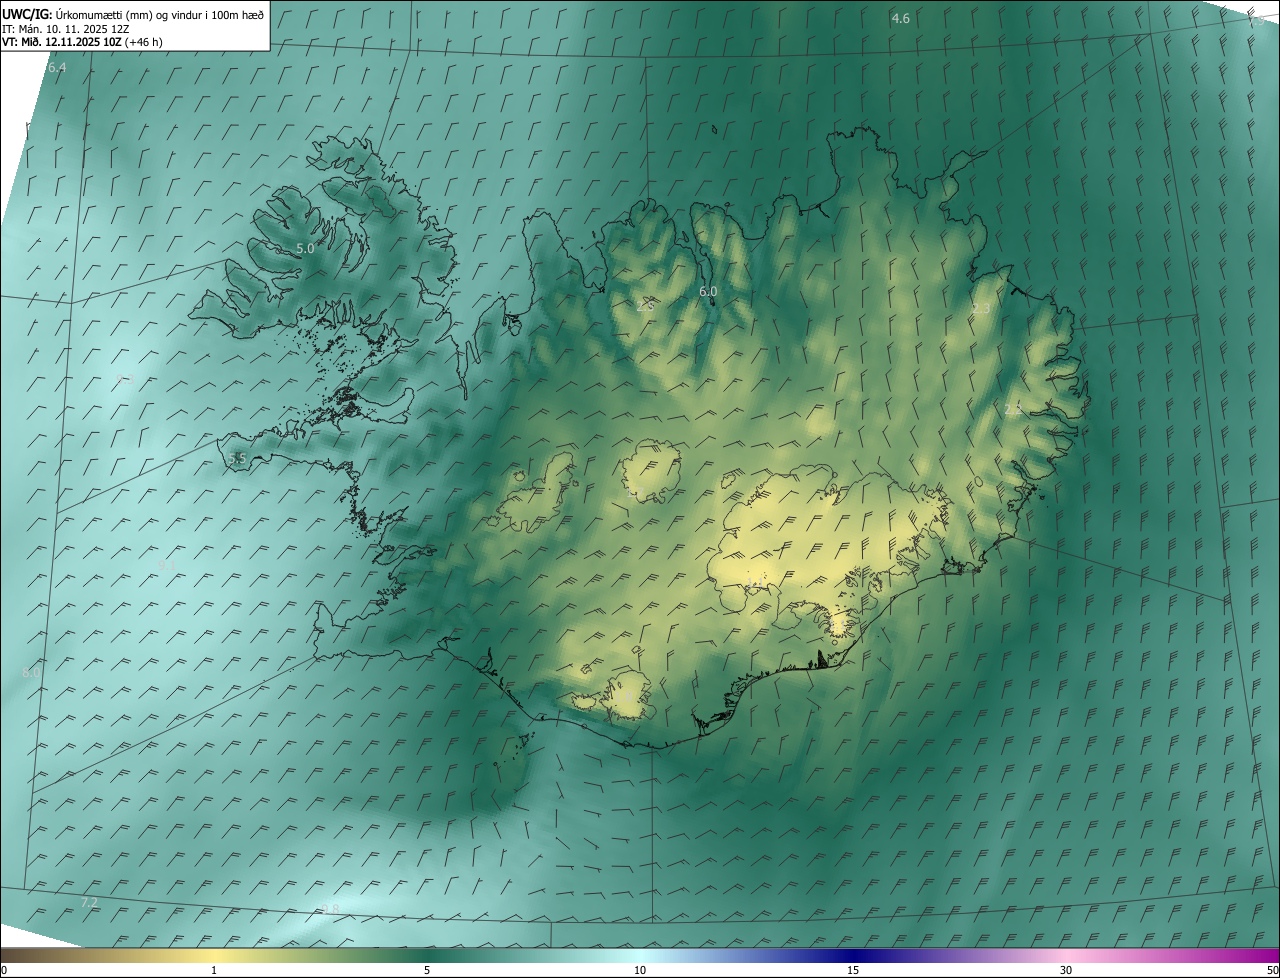Click the yellow part of the color bar
This screenshot has height=978, width=1280.
click(214, 955)
